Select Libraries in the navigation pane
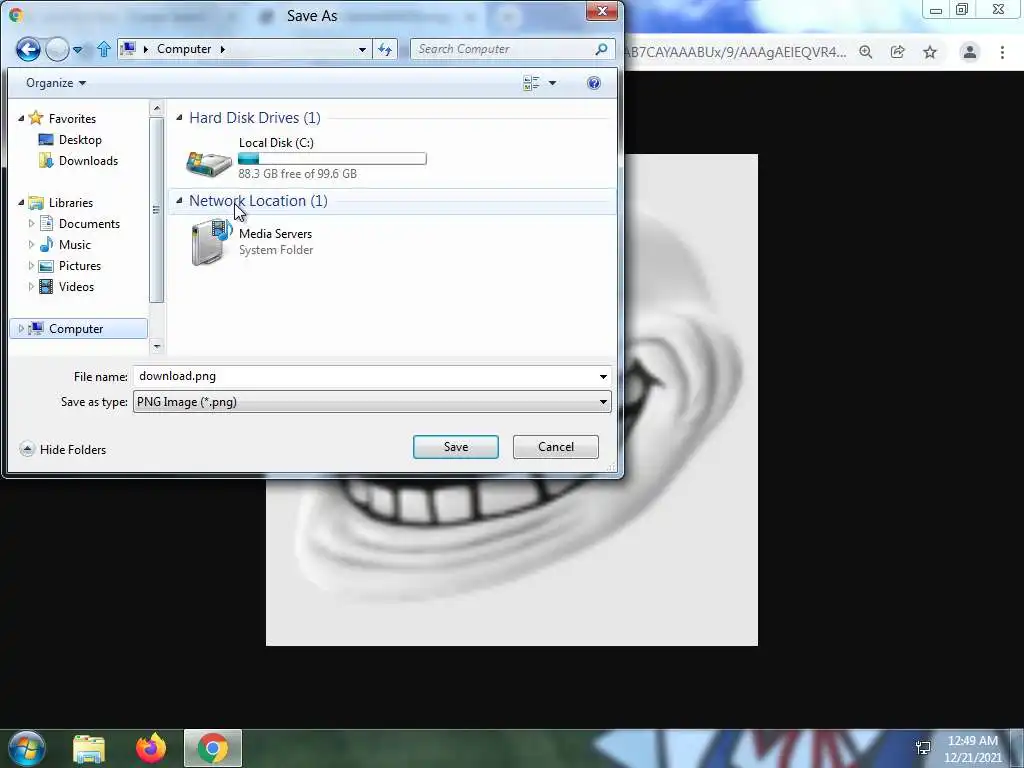Image resolution: width=1024 pixels, height=768 pixels. pyautogui.click(x=71, y=202)
